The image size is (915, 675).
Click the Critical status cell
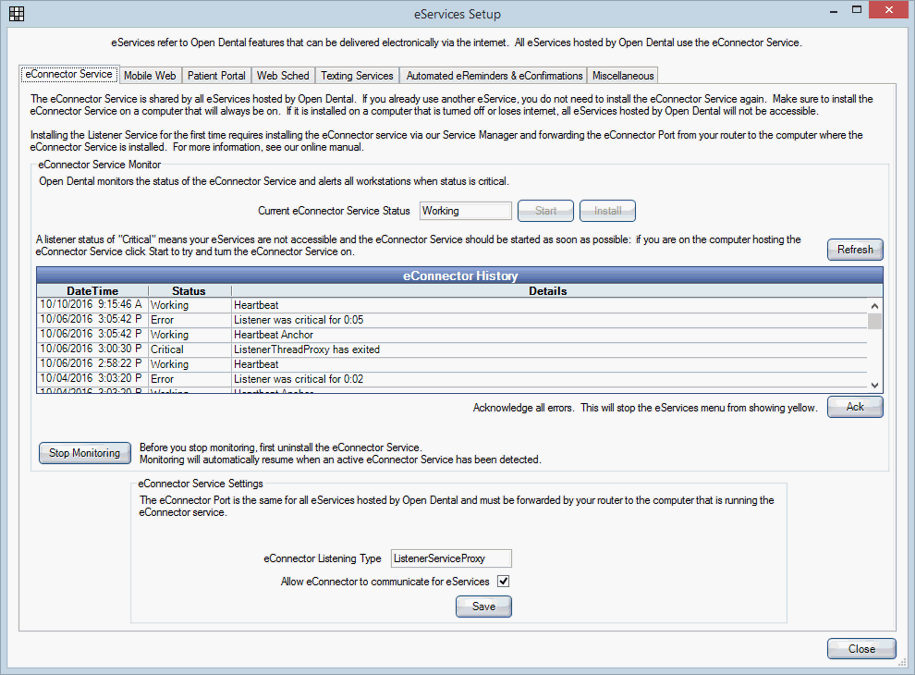[190, 349]
